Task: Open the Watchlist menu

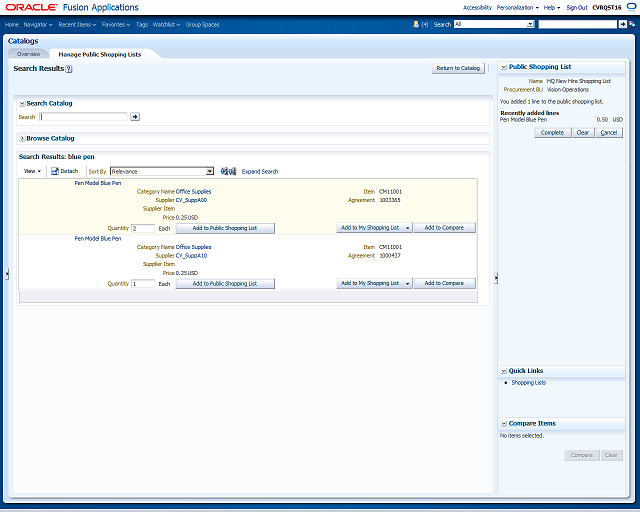Action: pos(166,24)
